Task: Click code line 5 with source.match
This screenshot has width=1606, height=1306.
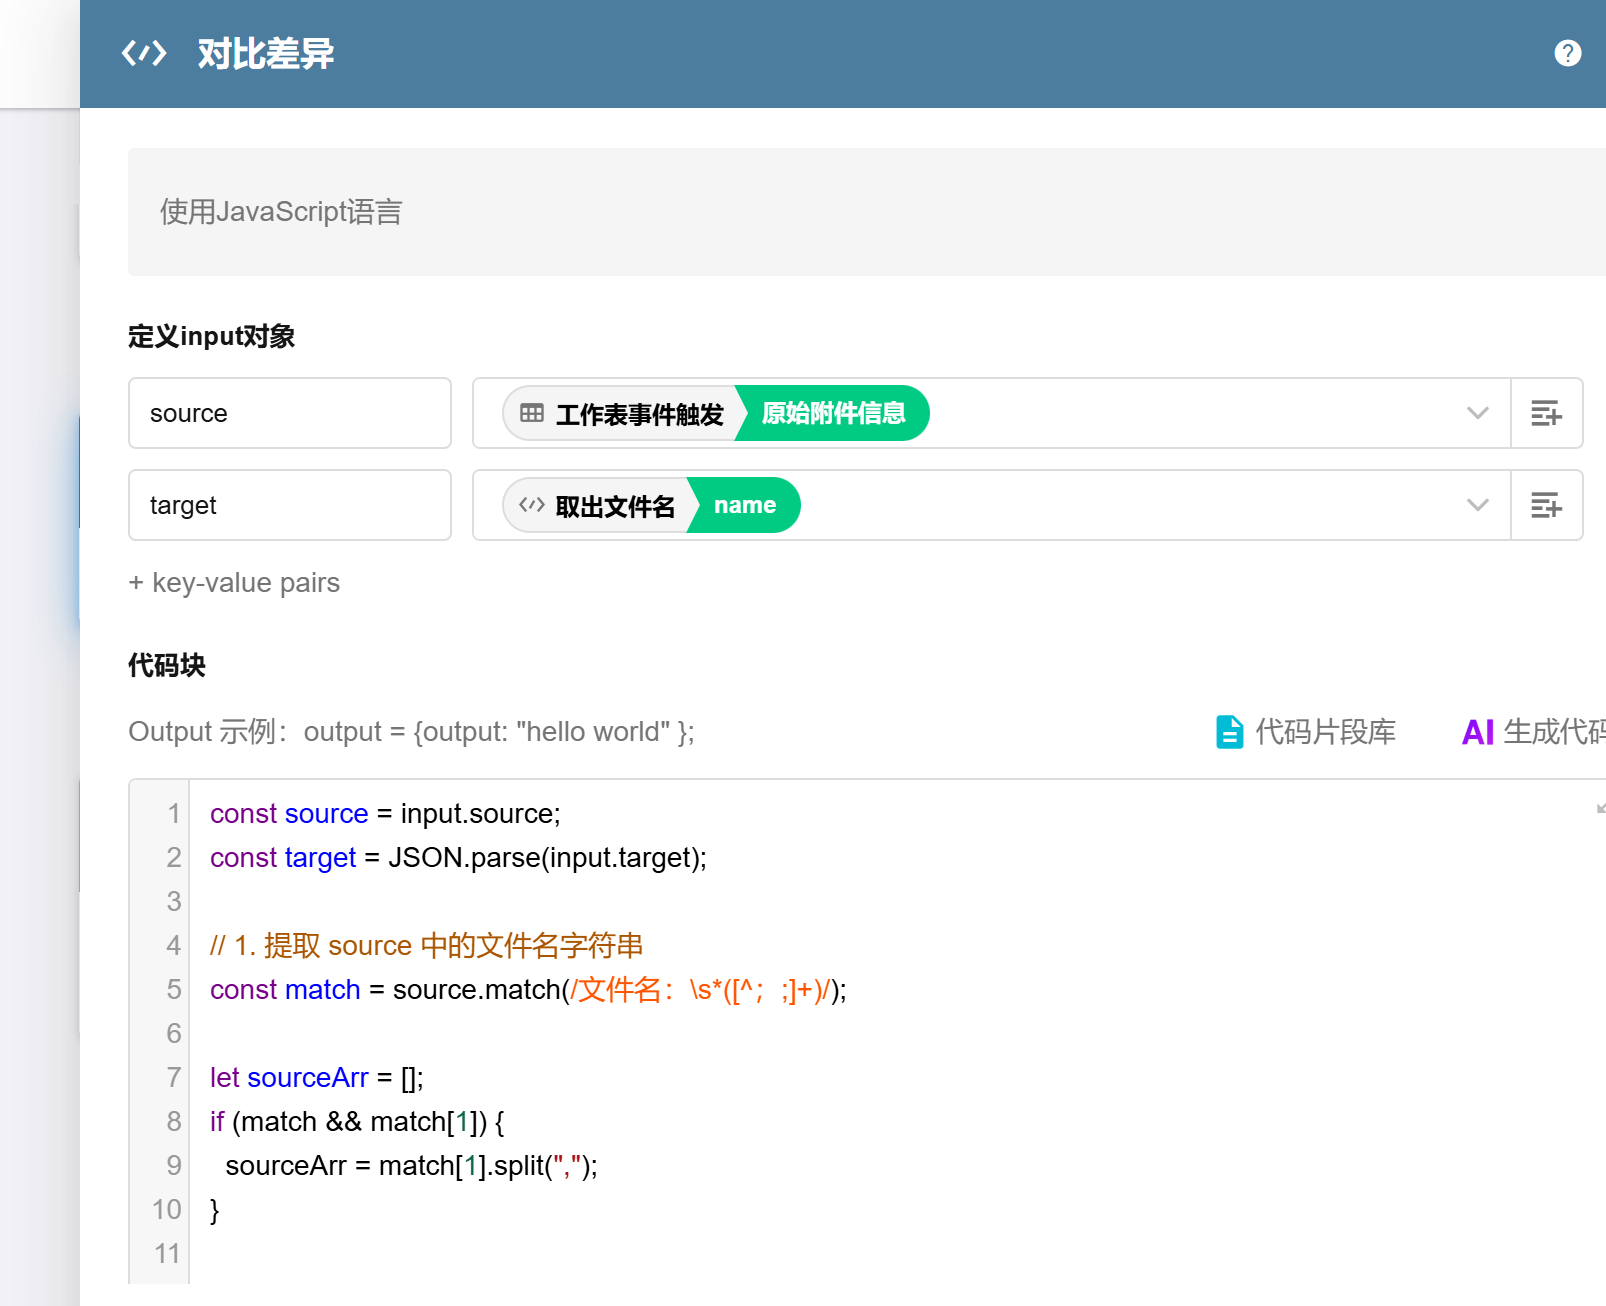Action: [x=528, y=990]
